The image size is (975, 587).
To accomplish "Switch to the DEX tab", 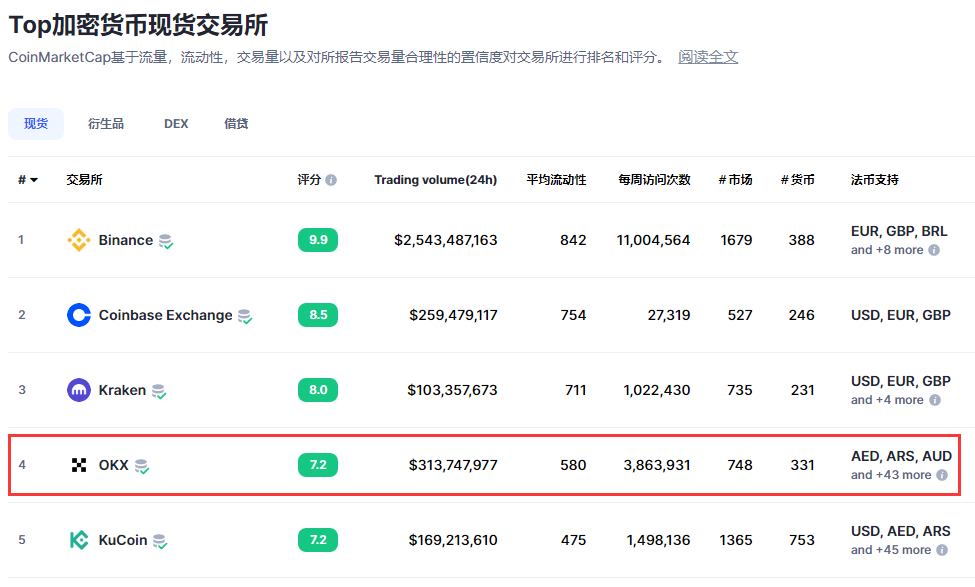I will [x=176, y=124].
